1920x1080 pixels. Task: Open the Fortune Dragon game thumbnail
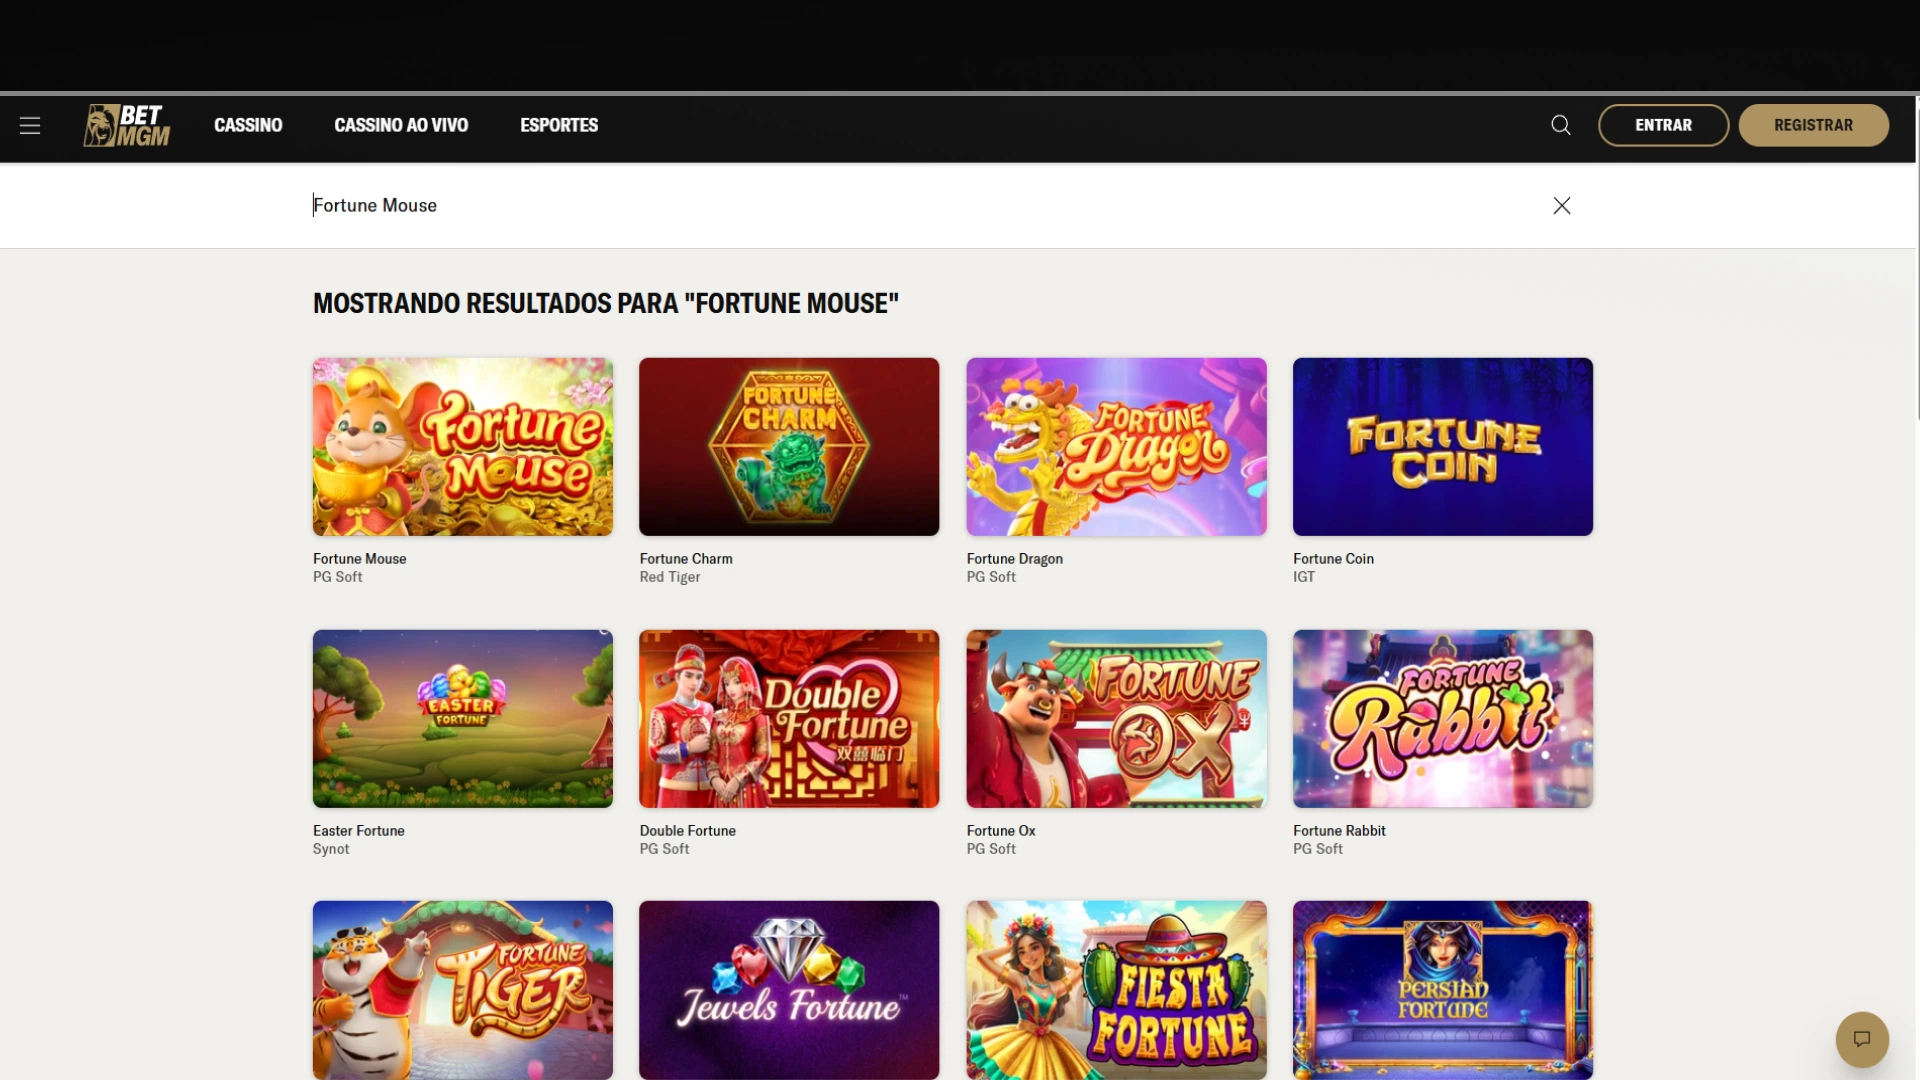click(1116, 447)
